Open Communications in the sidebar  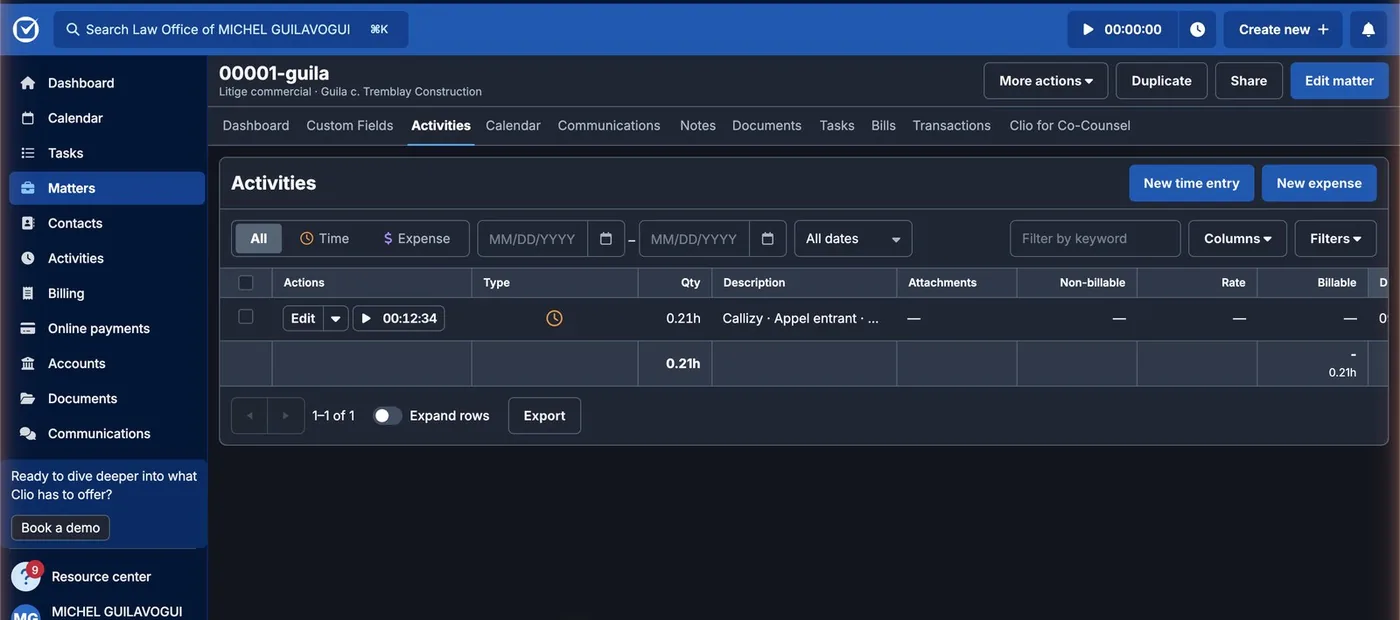pyautogui.click(x=107, y=433)
